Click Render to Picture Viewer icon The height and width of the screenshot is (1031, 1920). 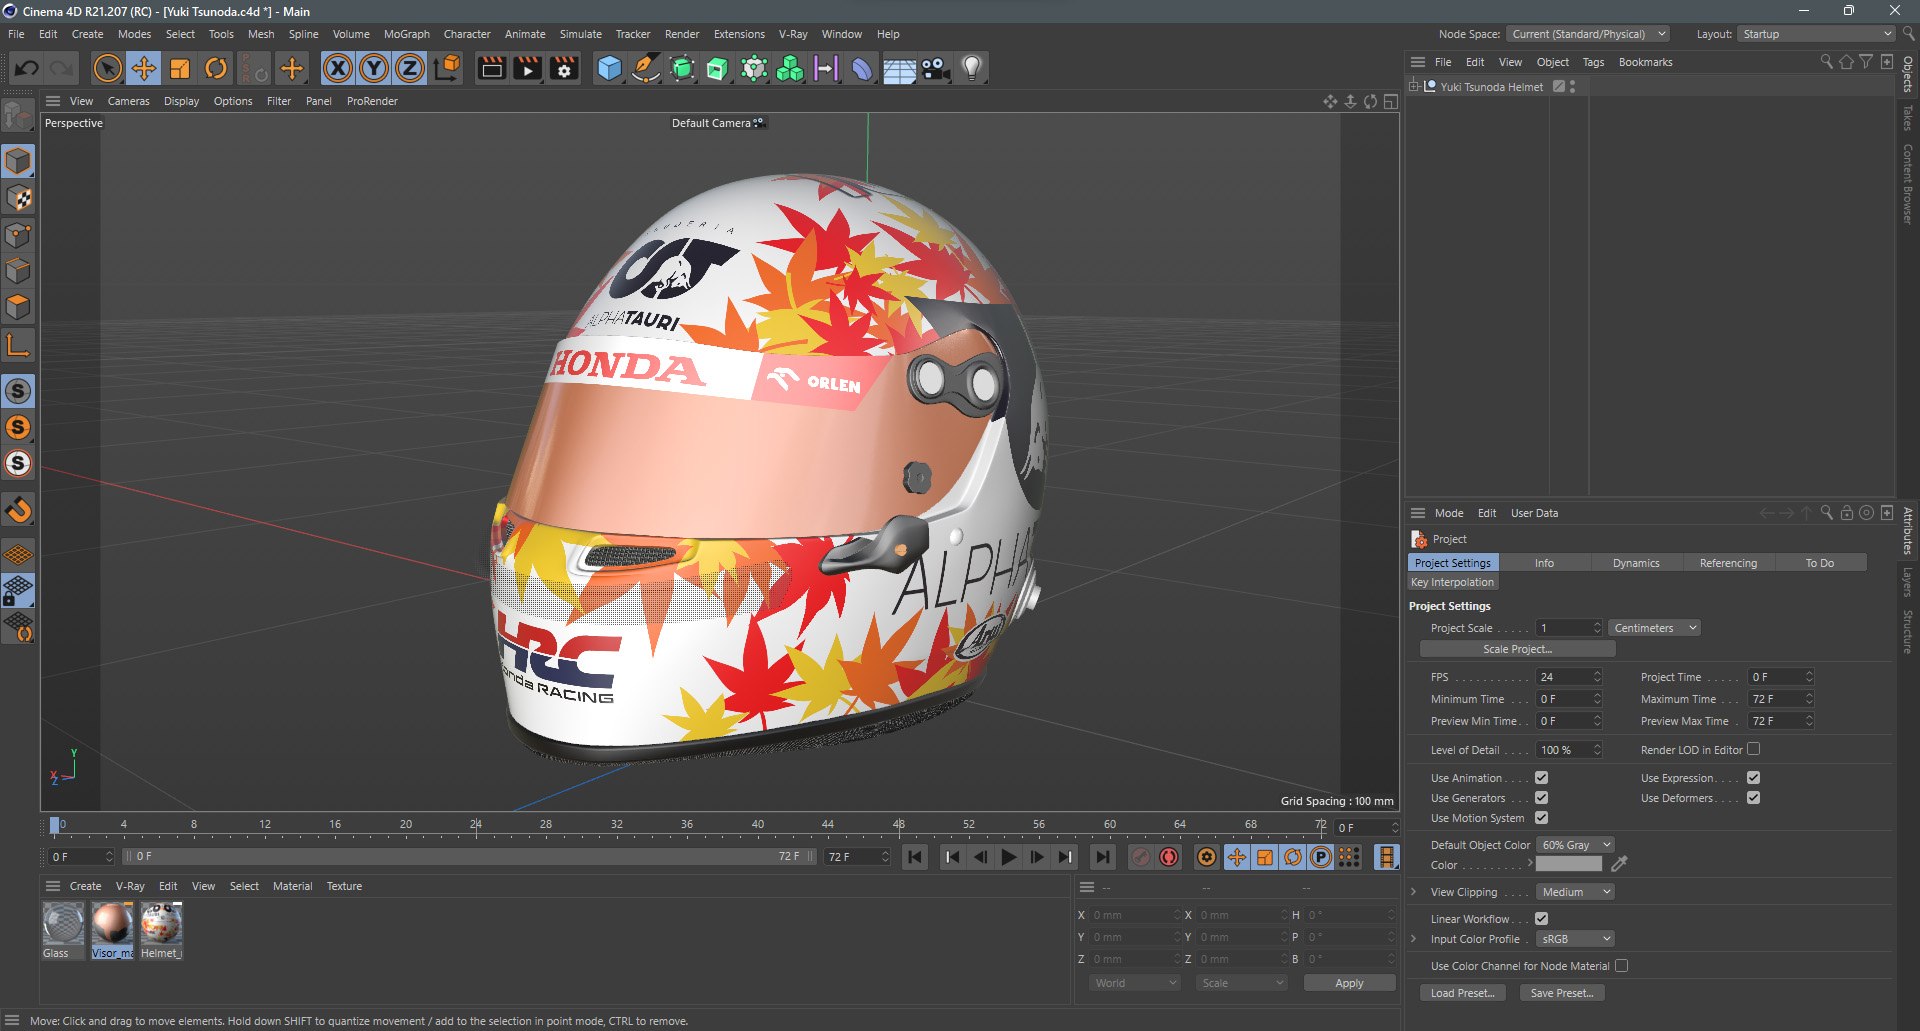click(x=527, y=68)
